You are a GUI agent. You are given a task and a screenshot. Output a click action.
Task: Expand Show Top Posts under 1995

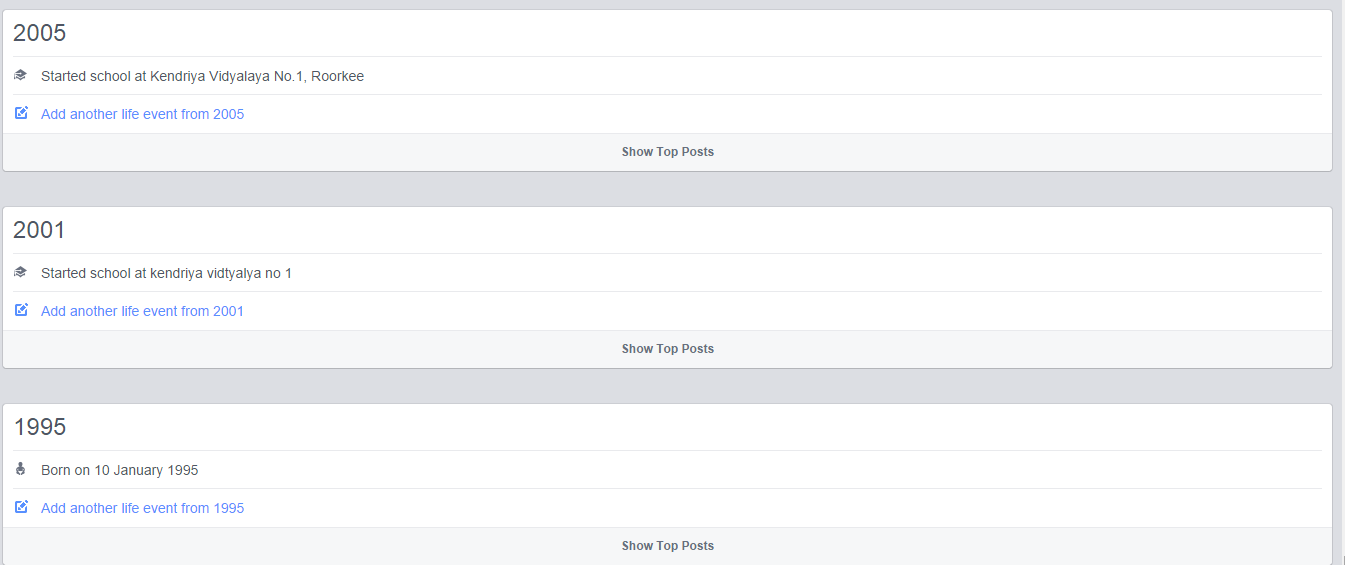coord(667,546)
